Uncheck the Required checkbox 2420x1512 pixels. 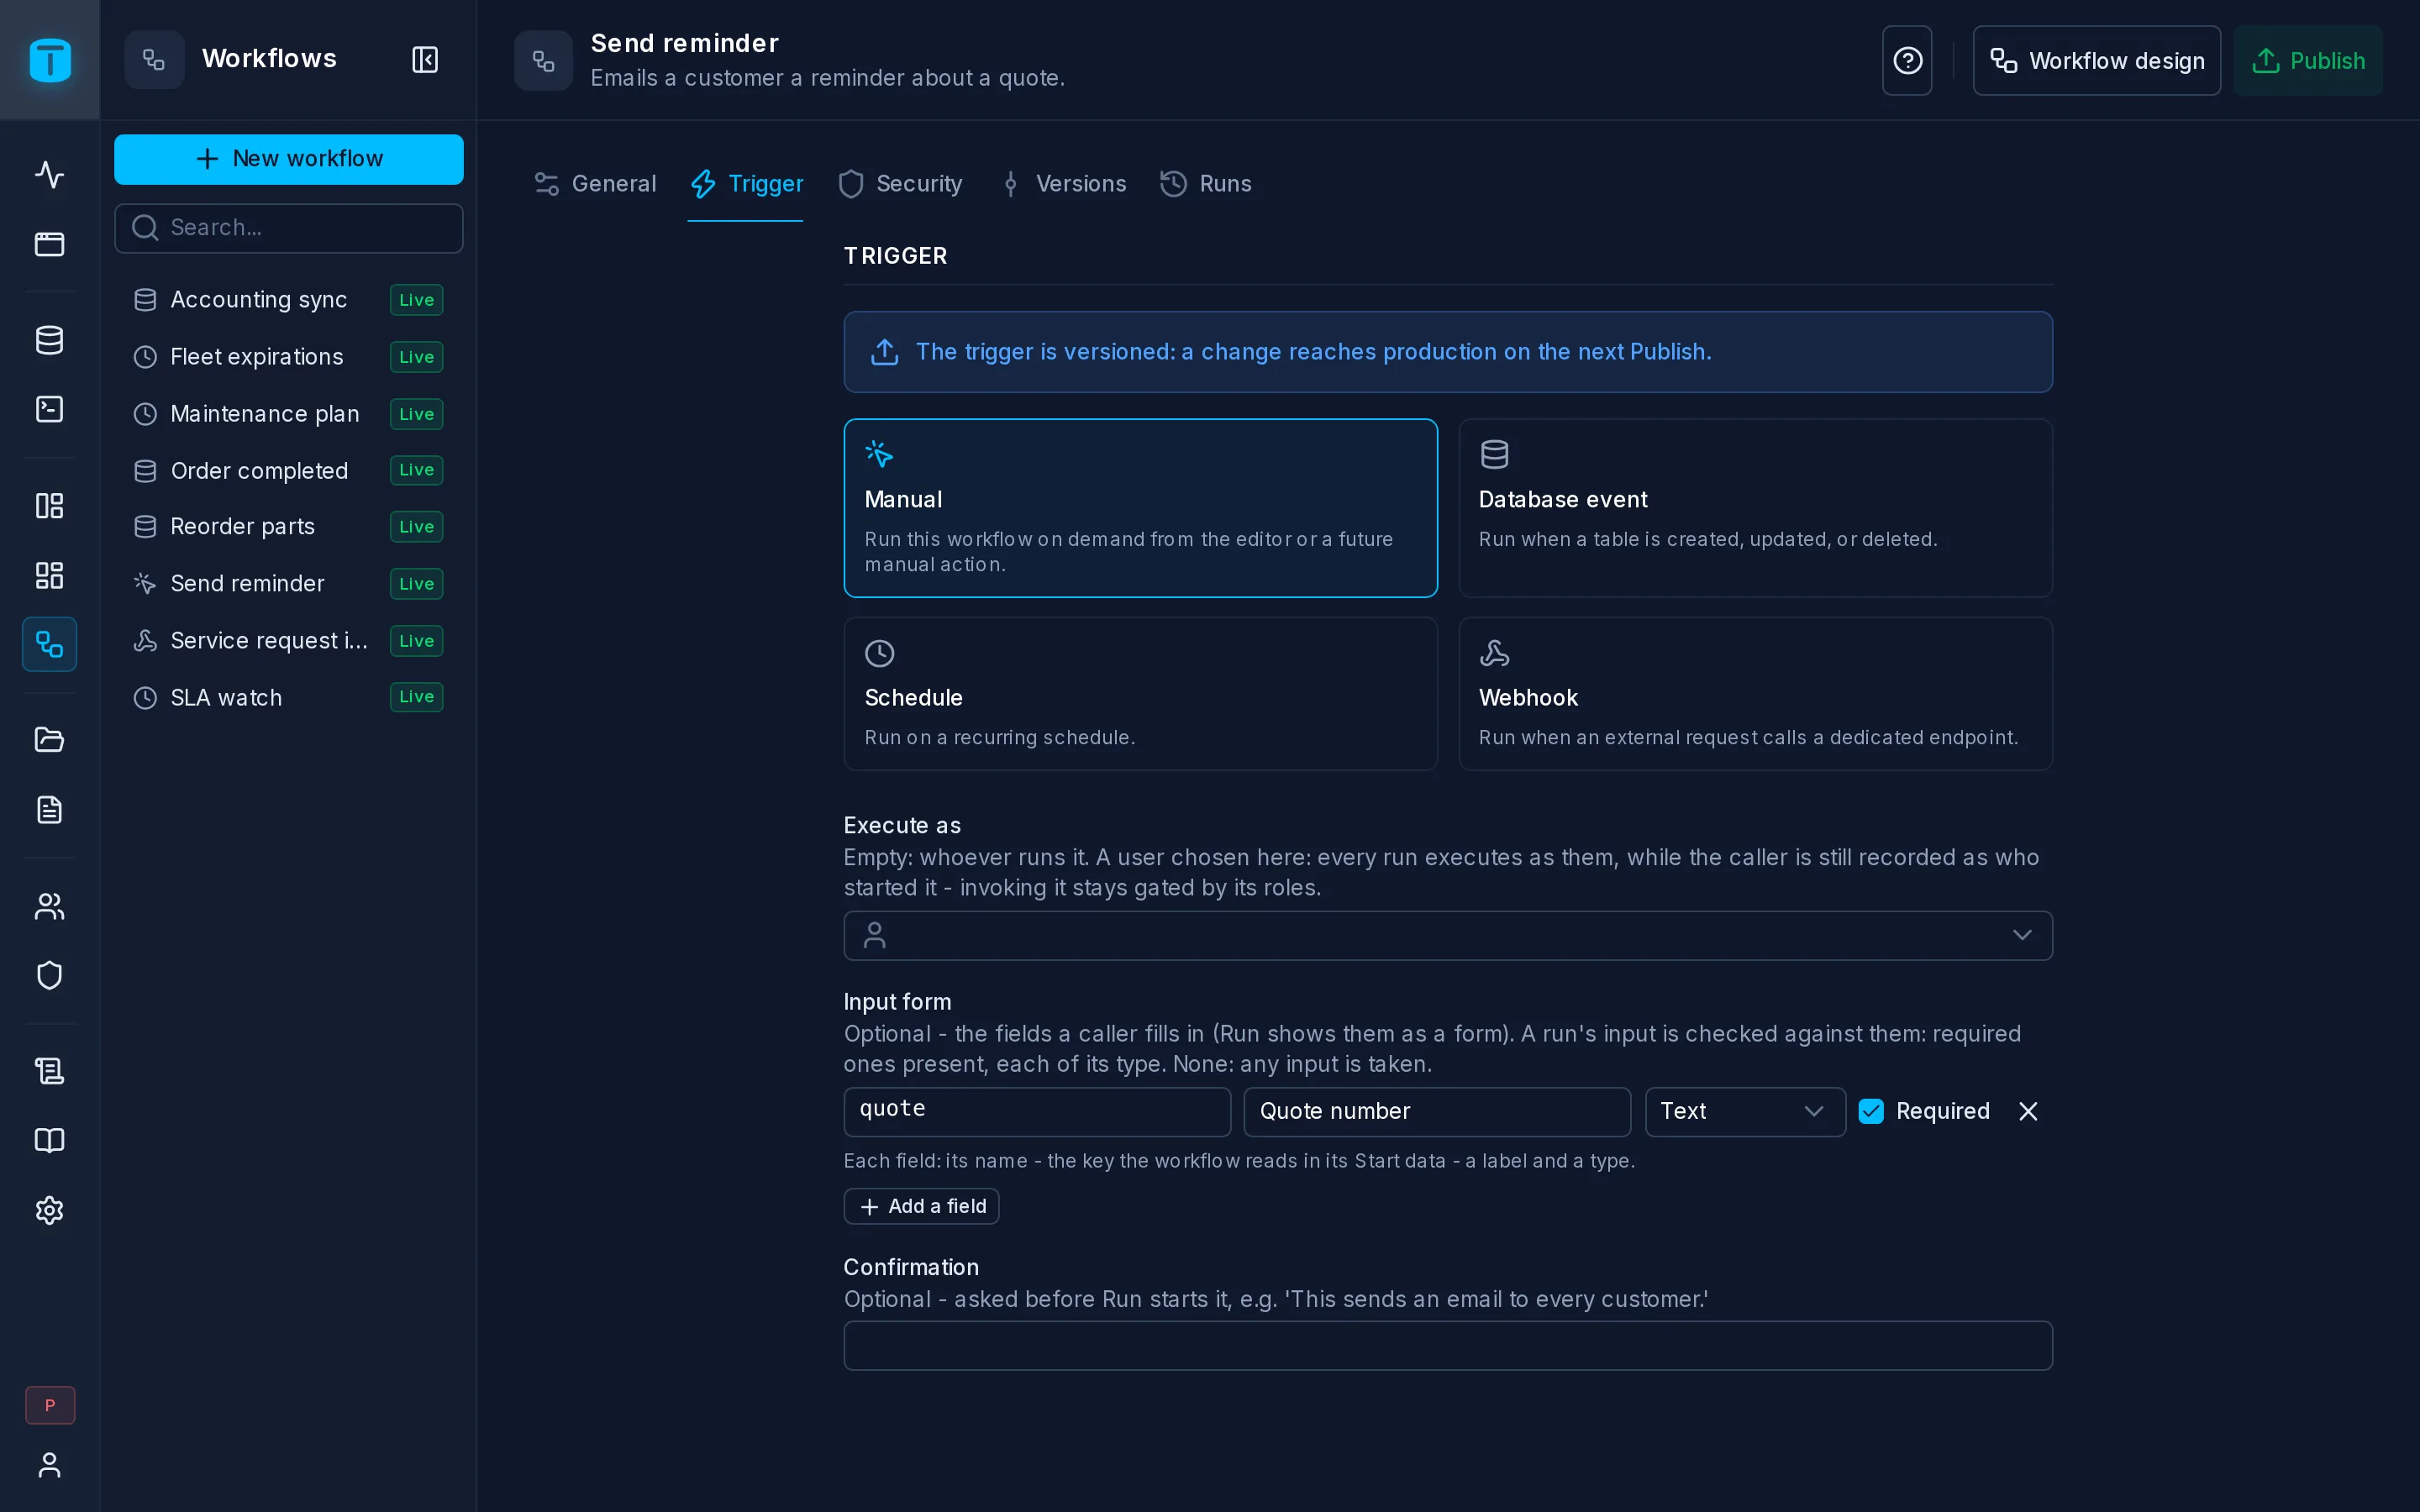(x=1870, y=1111)
